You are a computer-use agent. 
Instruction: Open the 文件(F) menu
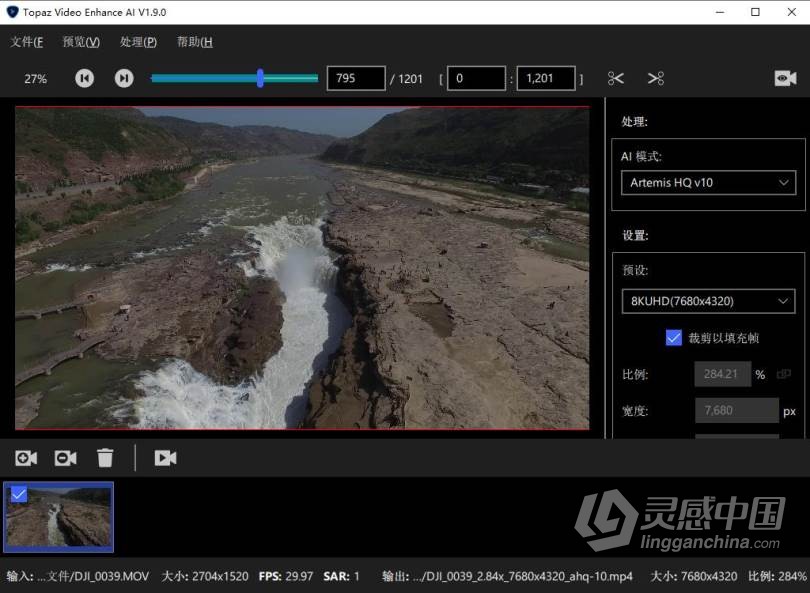tap(27, 42)
